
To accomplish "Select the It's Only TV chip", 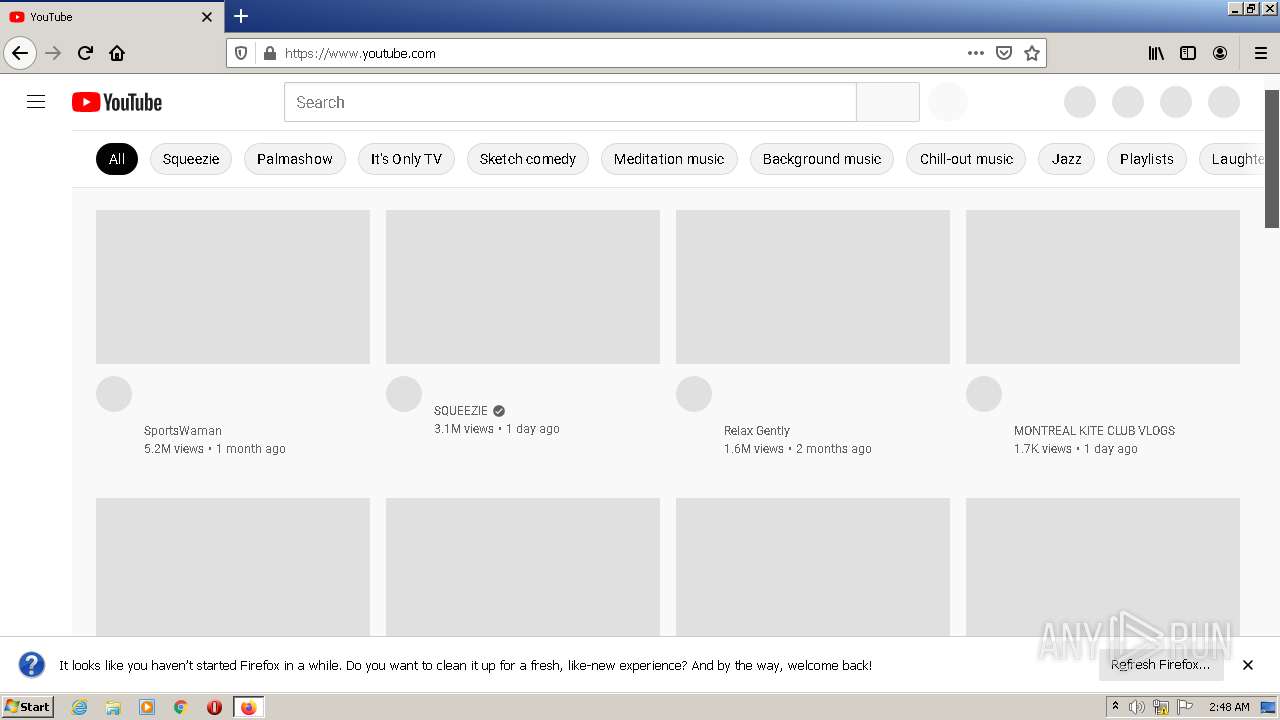I will (406, 159).
